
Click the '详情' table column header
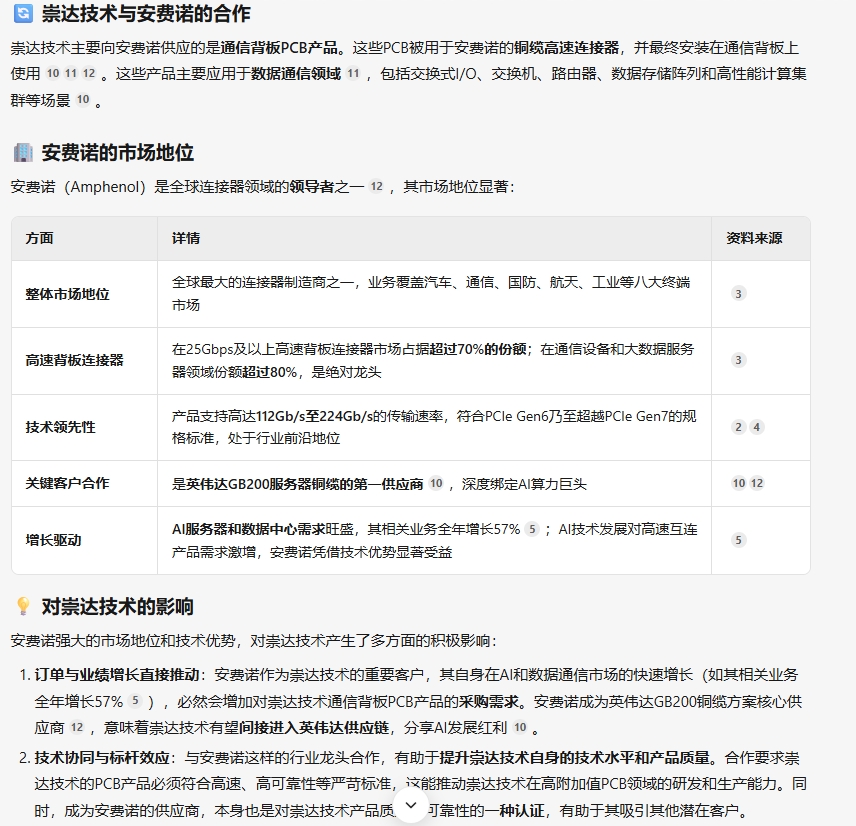(x=186, y=238)
